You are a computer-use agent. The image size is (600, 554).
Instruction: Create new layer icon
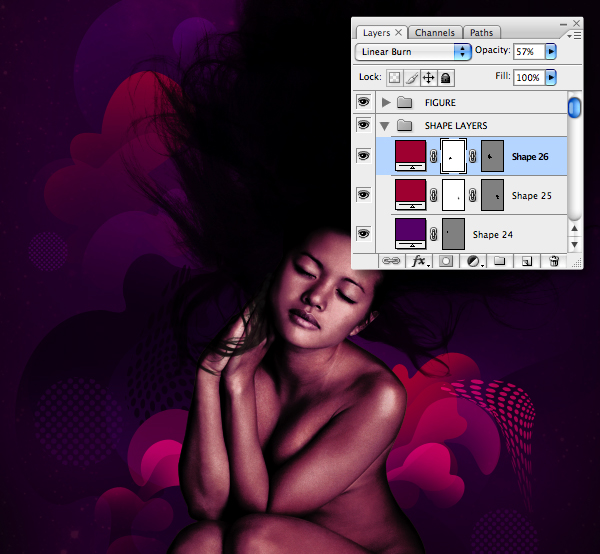[527, 261]
